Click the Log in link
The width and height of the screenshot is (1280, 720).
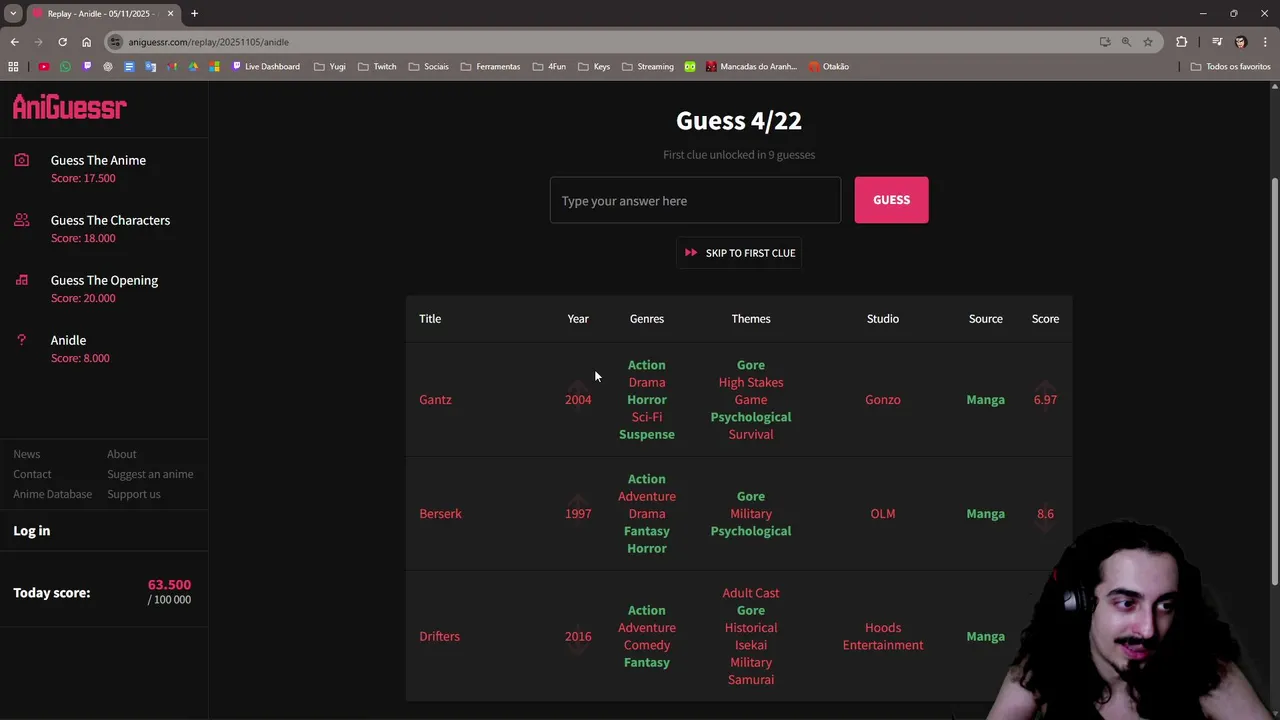coord(31,531)
